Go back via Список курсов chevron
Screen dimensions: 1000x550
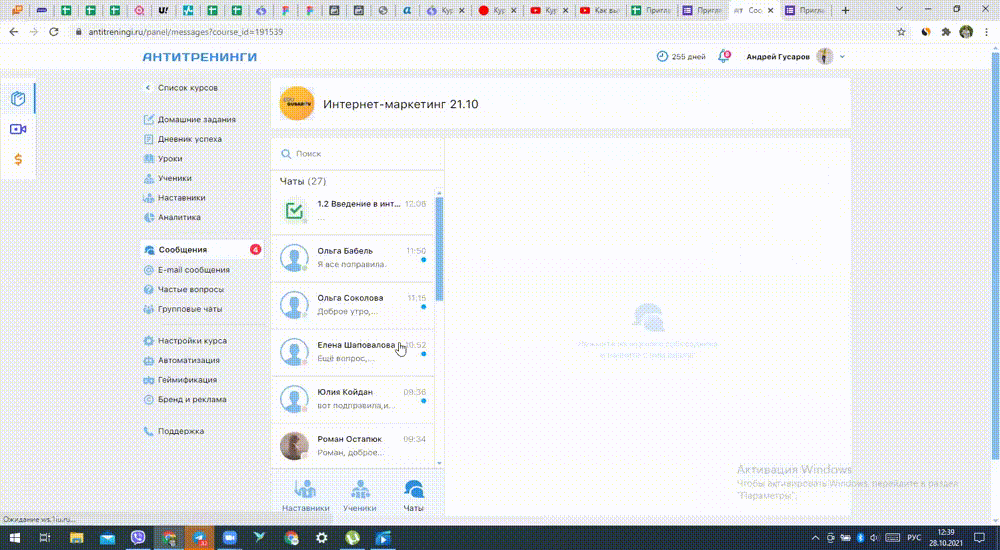148,88
